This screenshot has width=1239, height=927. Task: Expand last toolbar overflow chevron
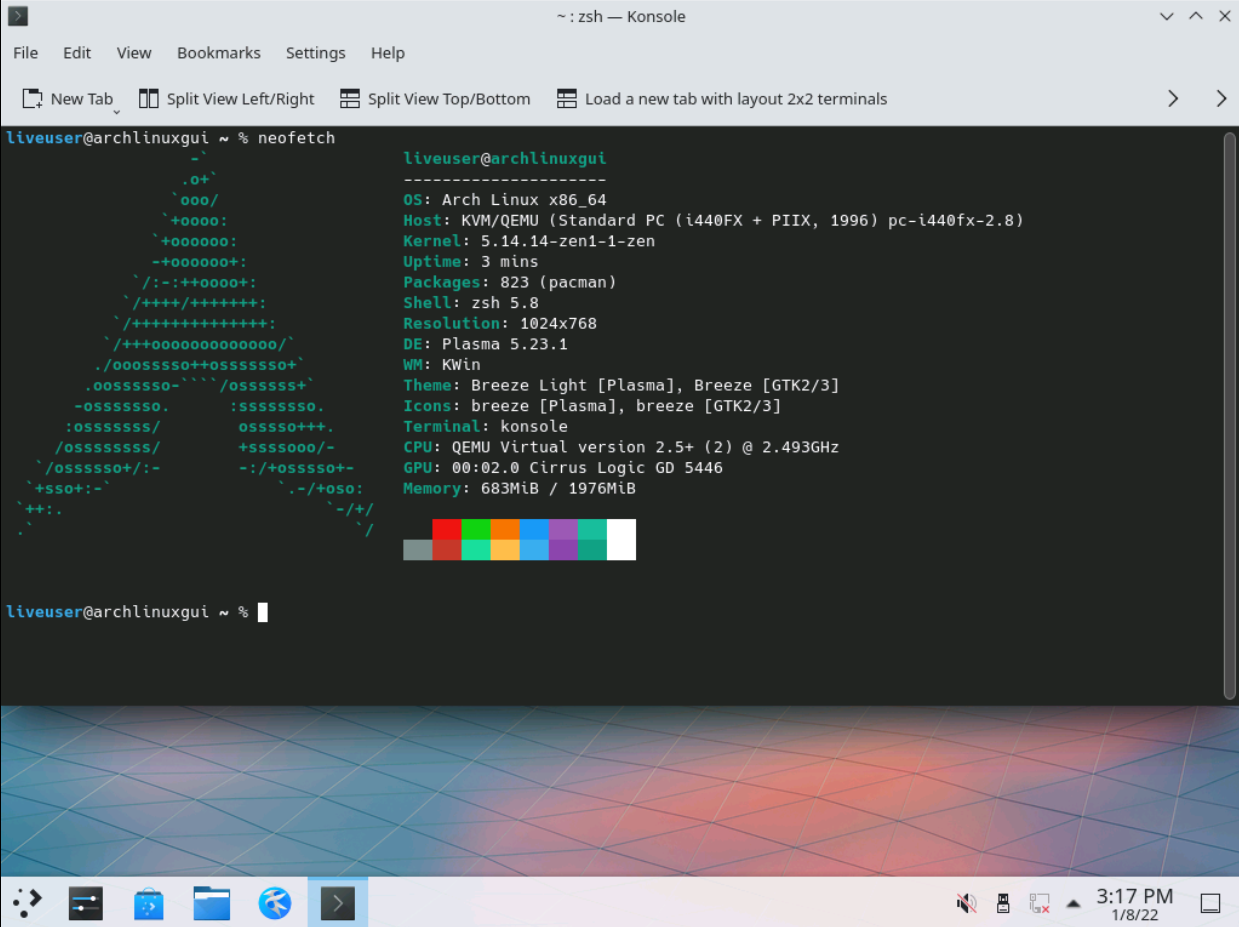coord(1221,99)
